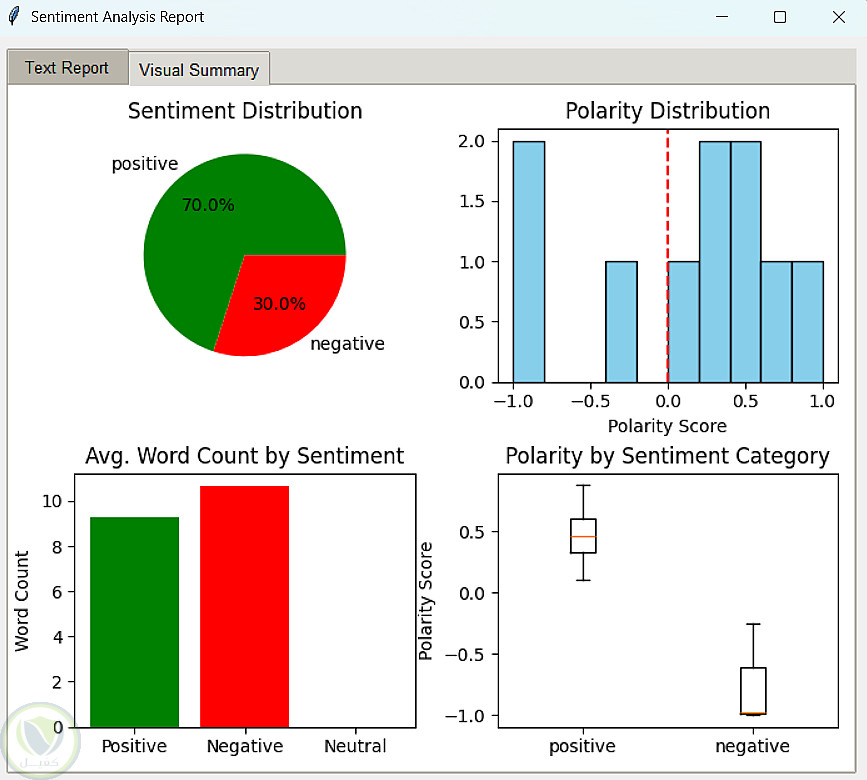The width and height of the screenshot is (867, 780).
Task: Click the Polarity Score x-axis label under the histogram
Action: coord(667,426)
